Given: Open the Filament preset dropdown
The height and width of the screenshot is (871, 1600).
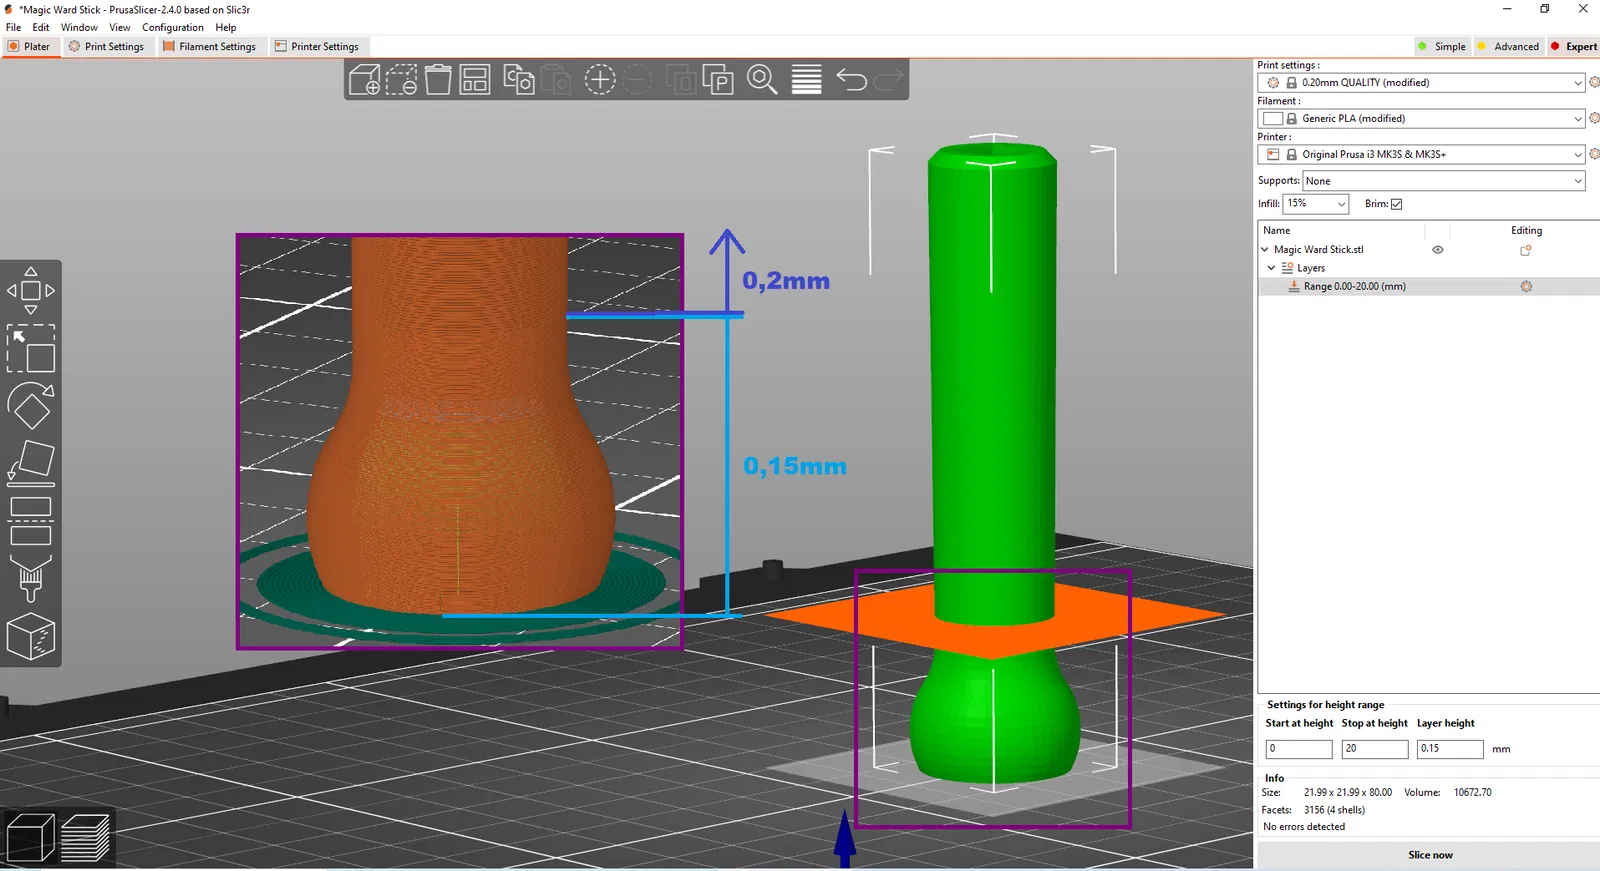Looking at the screenshot, I should pos(1421,119).
